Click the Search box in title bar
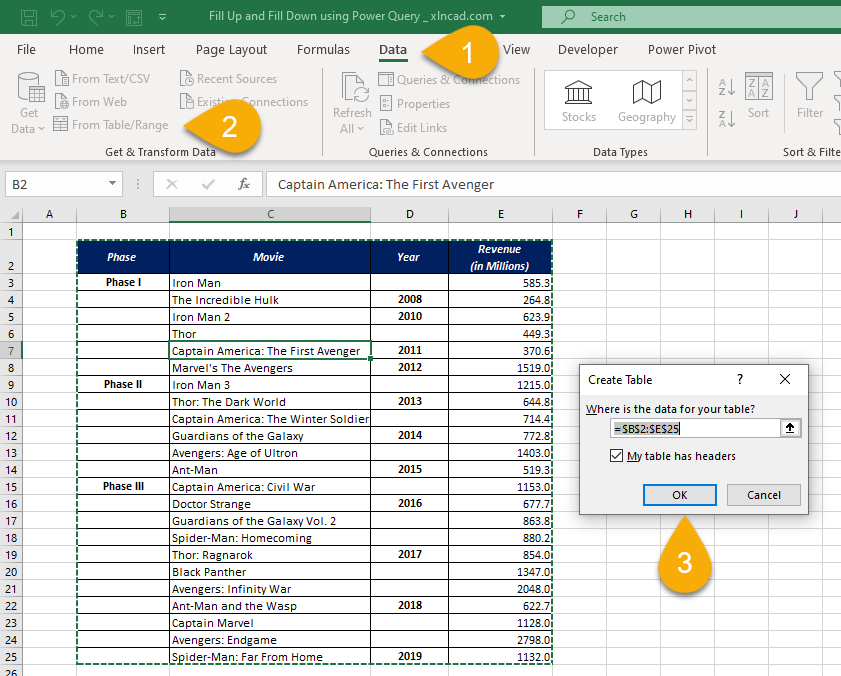This screenshot has width=841, height=676. (691, 17)
